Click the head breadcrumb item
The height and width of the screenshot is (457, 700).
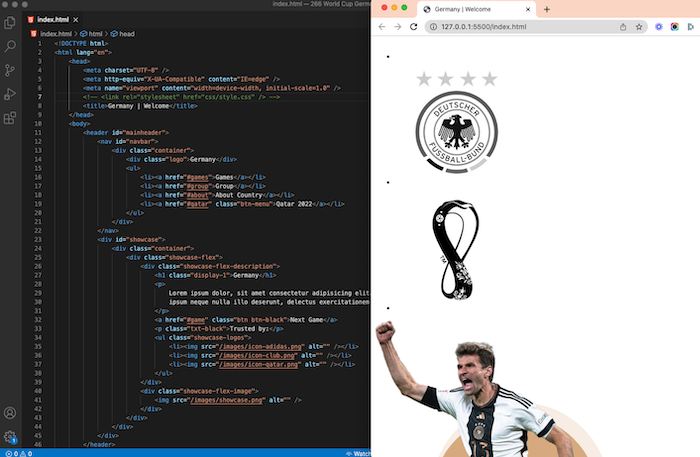pyautogui.click(x=122, y=34)
